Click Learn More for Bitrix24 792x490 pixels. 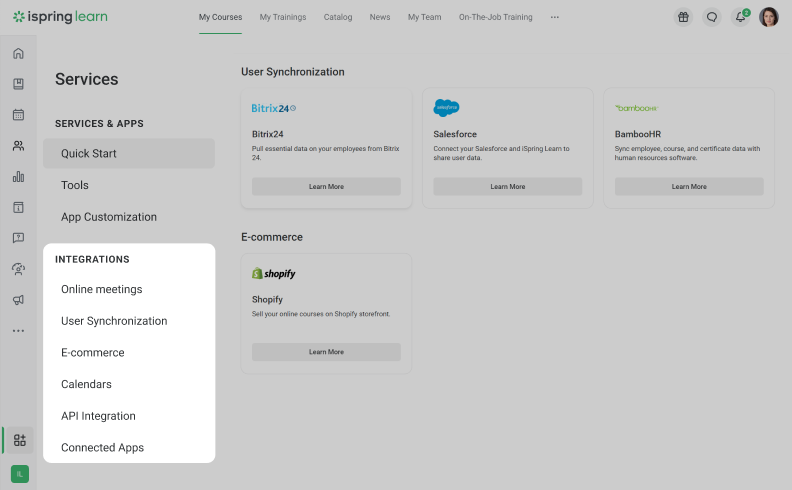326,186
